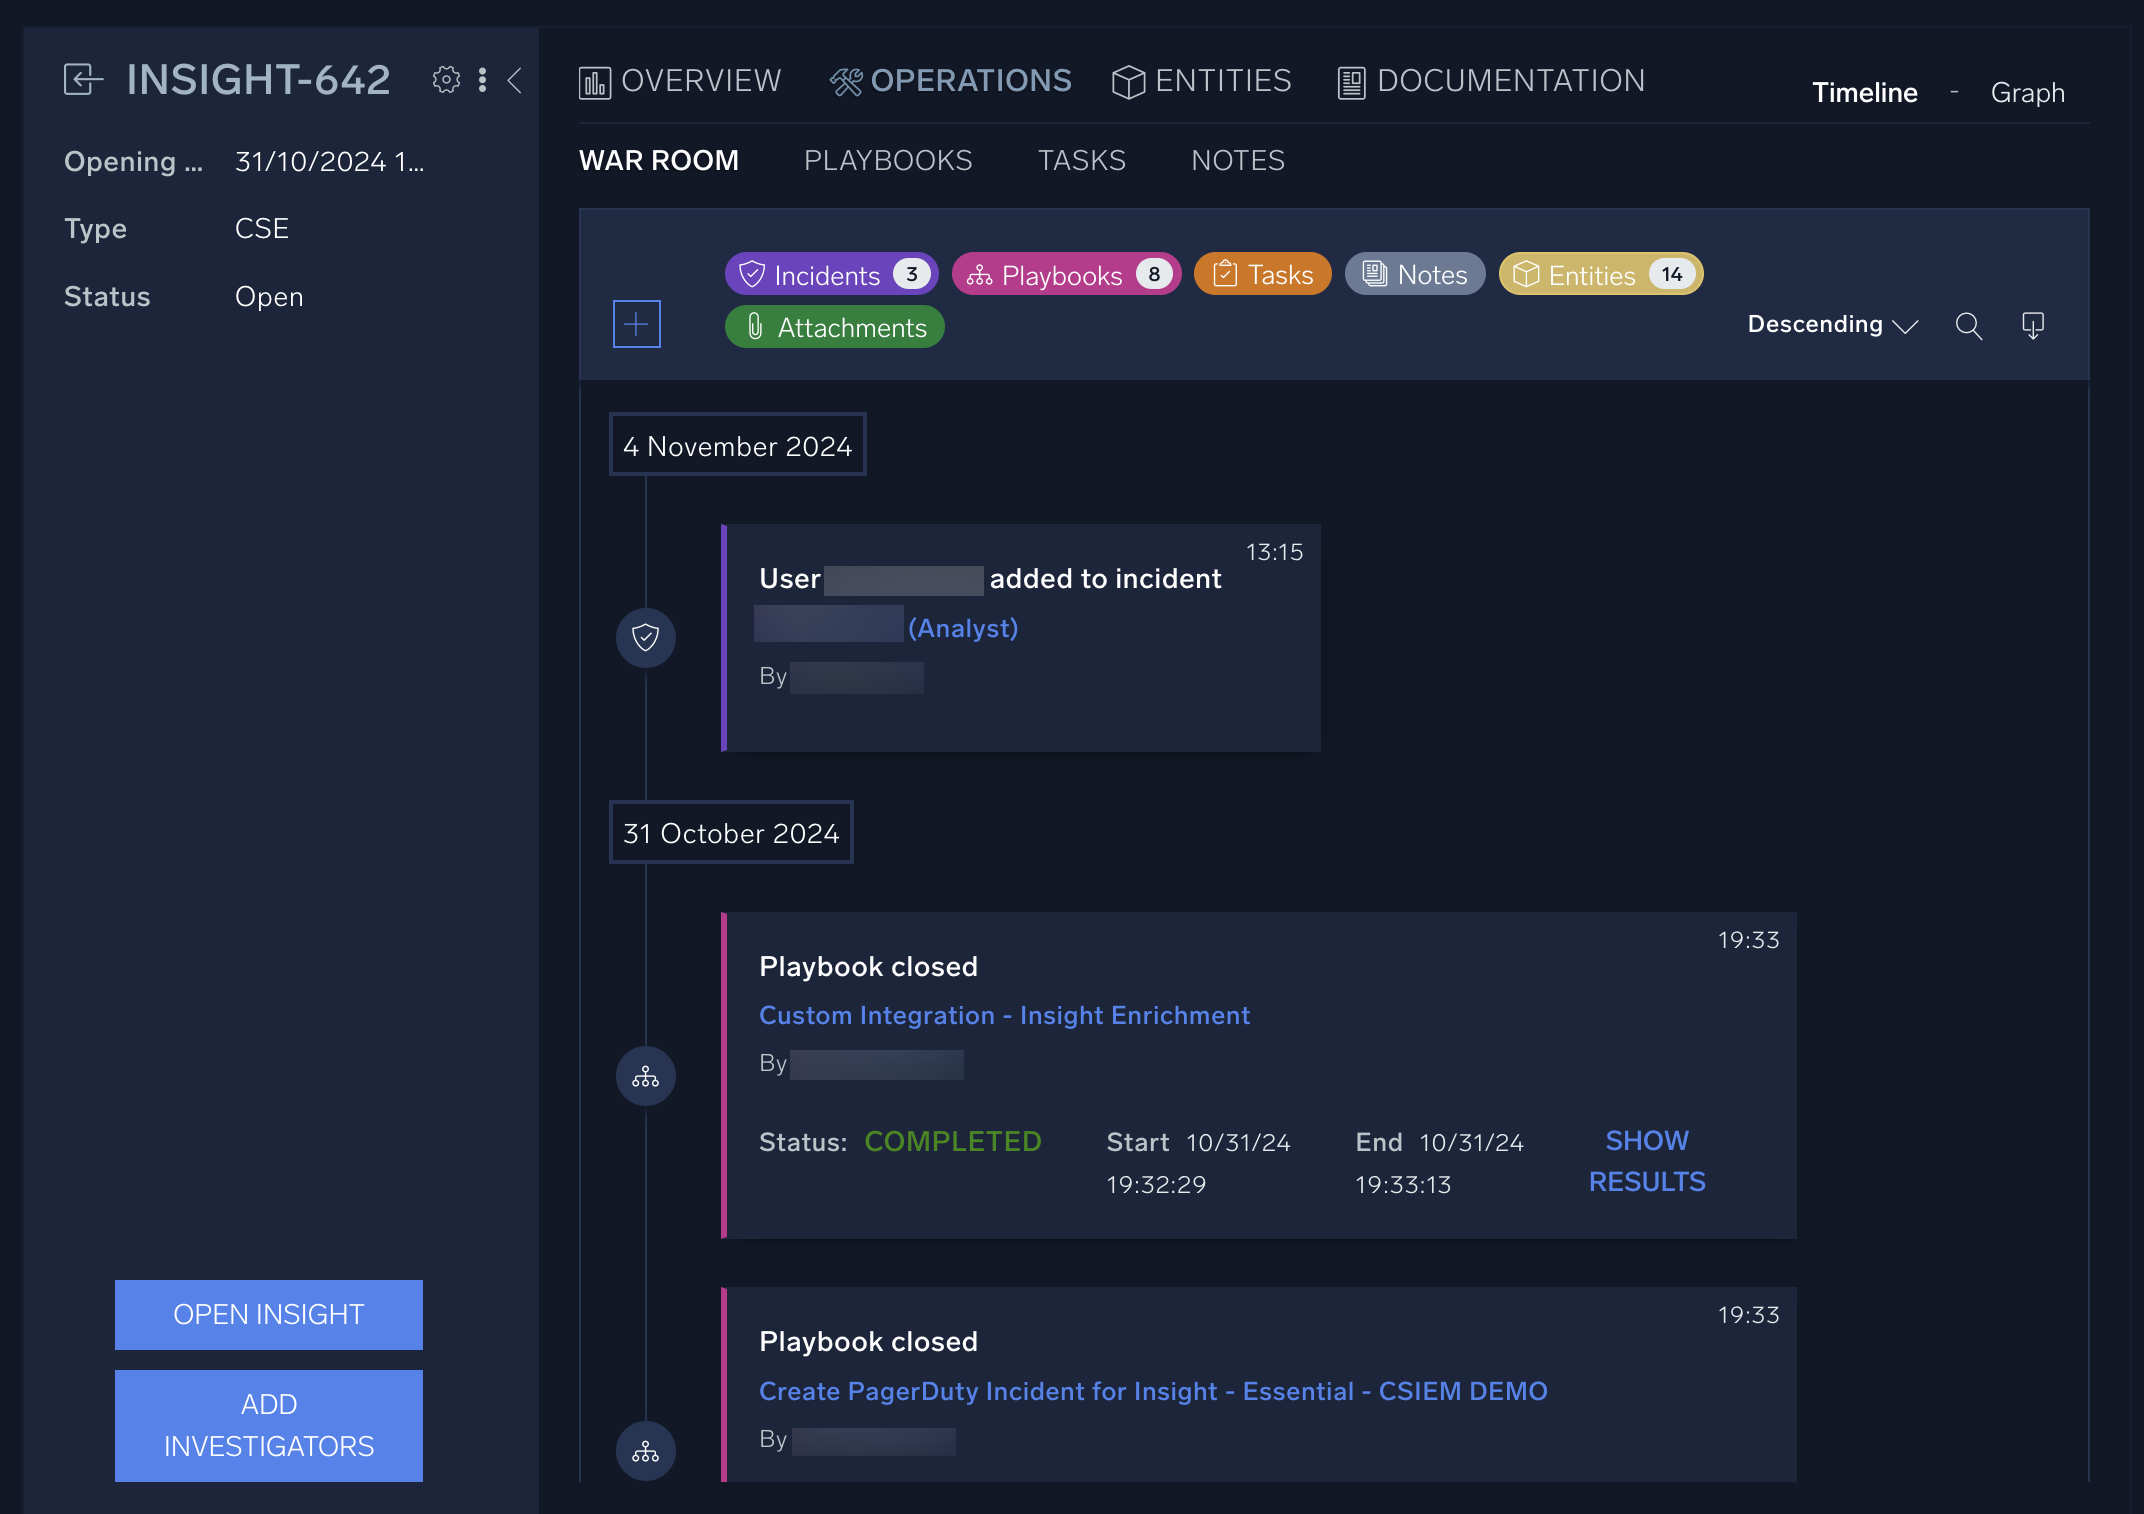Viewport: 2144px width, 1514px height.
Task: Collapse the left insight panel with the chevron
Action: click(514, 81)
